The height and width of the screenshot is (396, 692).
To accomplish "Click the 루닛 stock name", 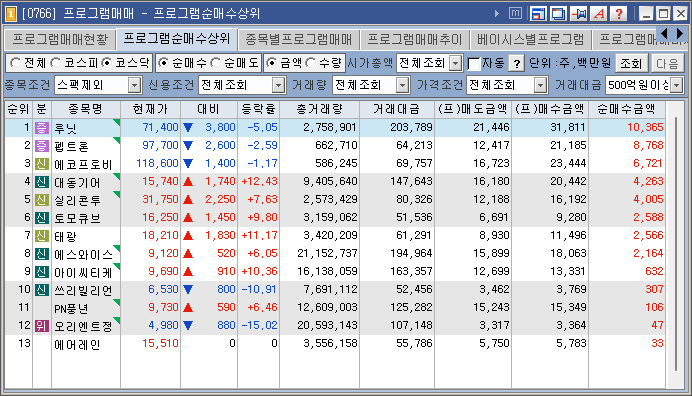I will coord(65,128).
